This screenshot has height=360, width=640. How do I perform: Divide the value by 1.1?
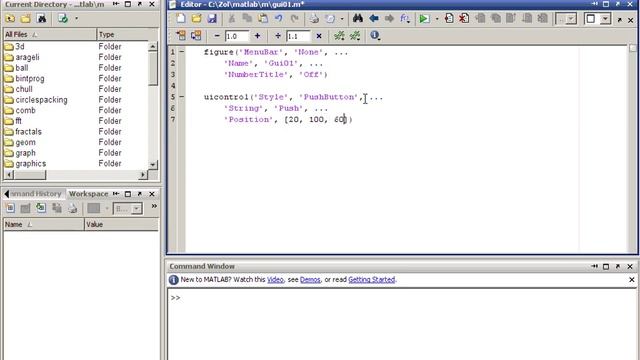point(278,36)
